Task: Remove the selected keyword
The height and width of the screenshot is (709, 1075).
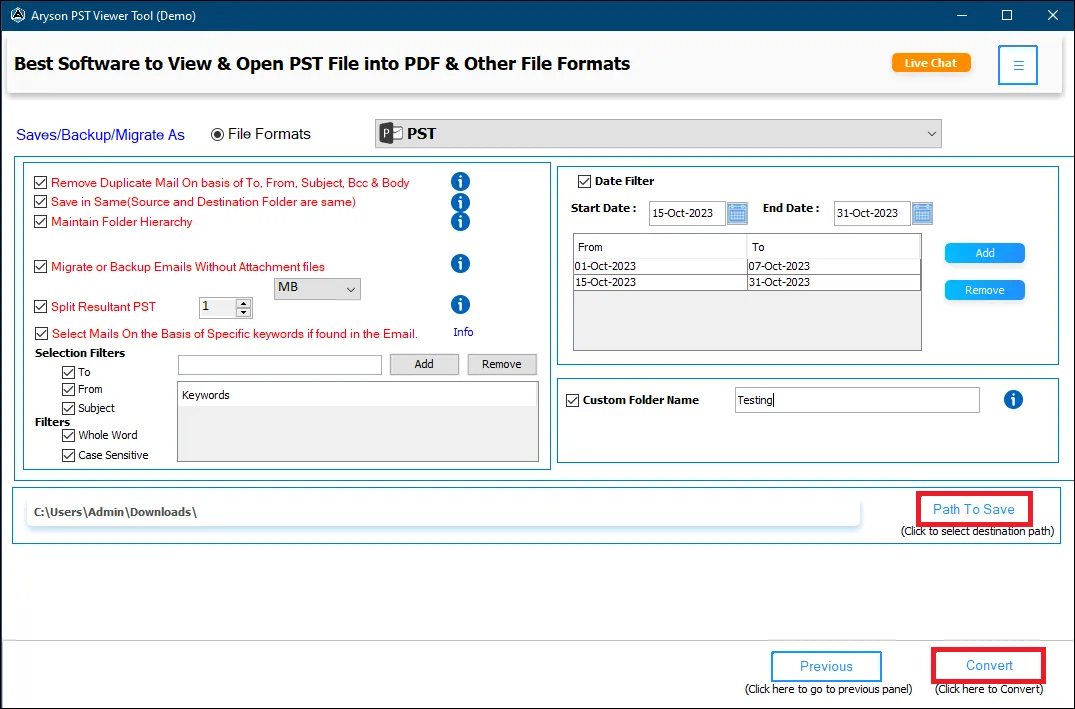Action: pos(501,364)
